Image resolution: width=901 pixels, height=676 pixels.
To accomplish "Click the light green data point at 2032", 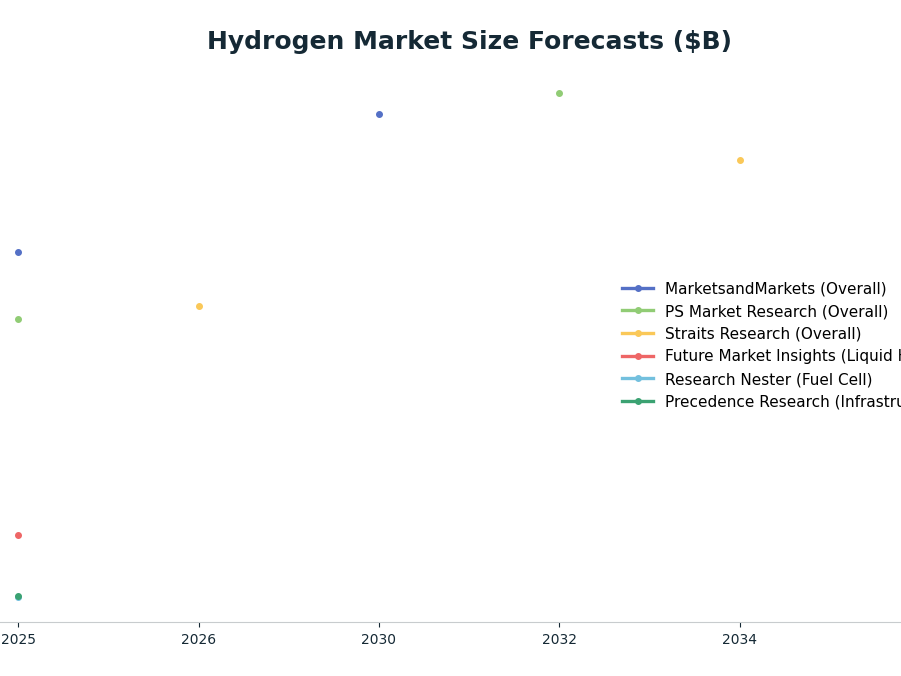I will [x=560, y=93].
